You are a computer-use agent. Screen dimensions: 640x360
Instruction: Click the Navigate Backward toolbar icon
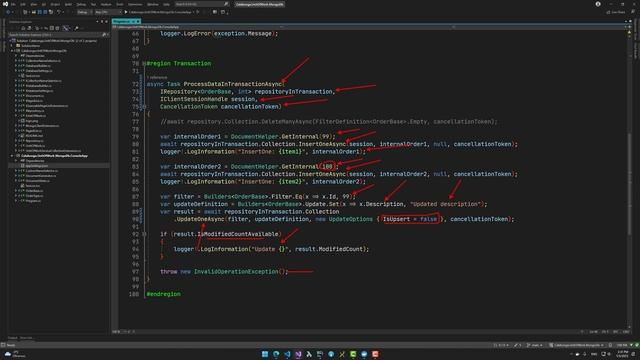click(x=9, y=12)
